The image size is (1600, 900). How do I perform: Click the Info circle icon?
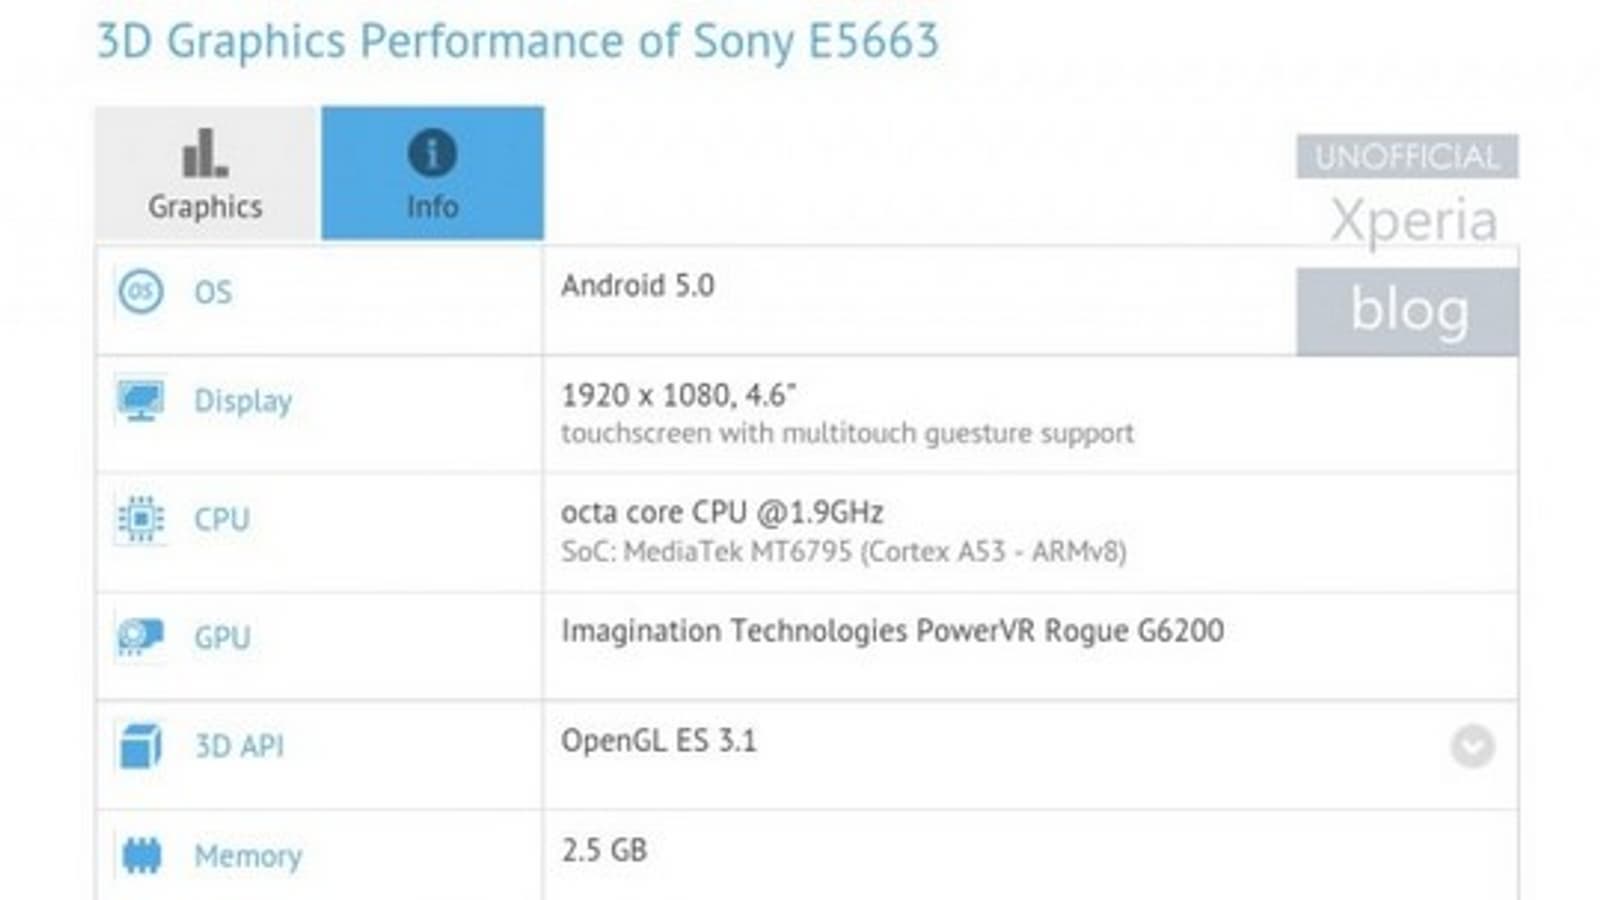432,153
